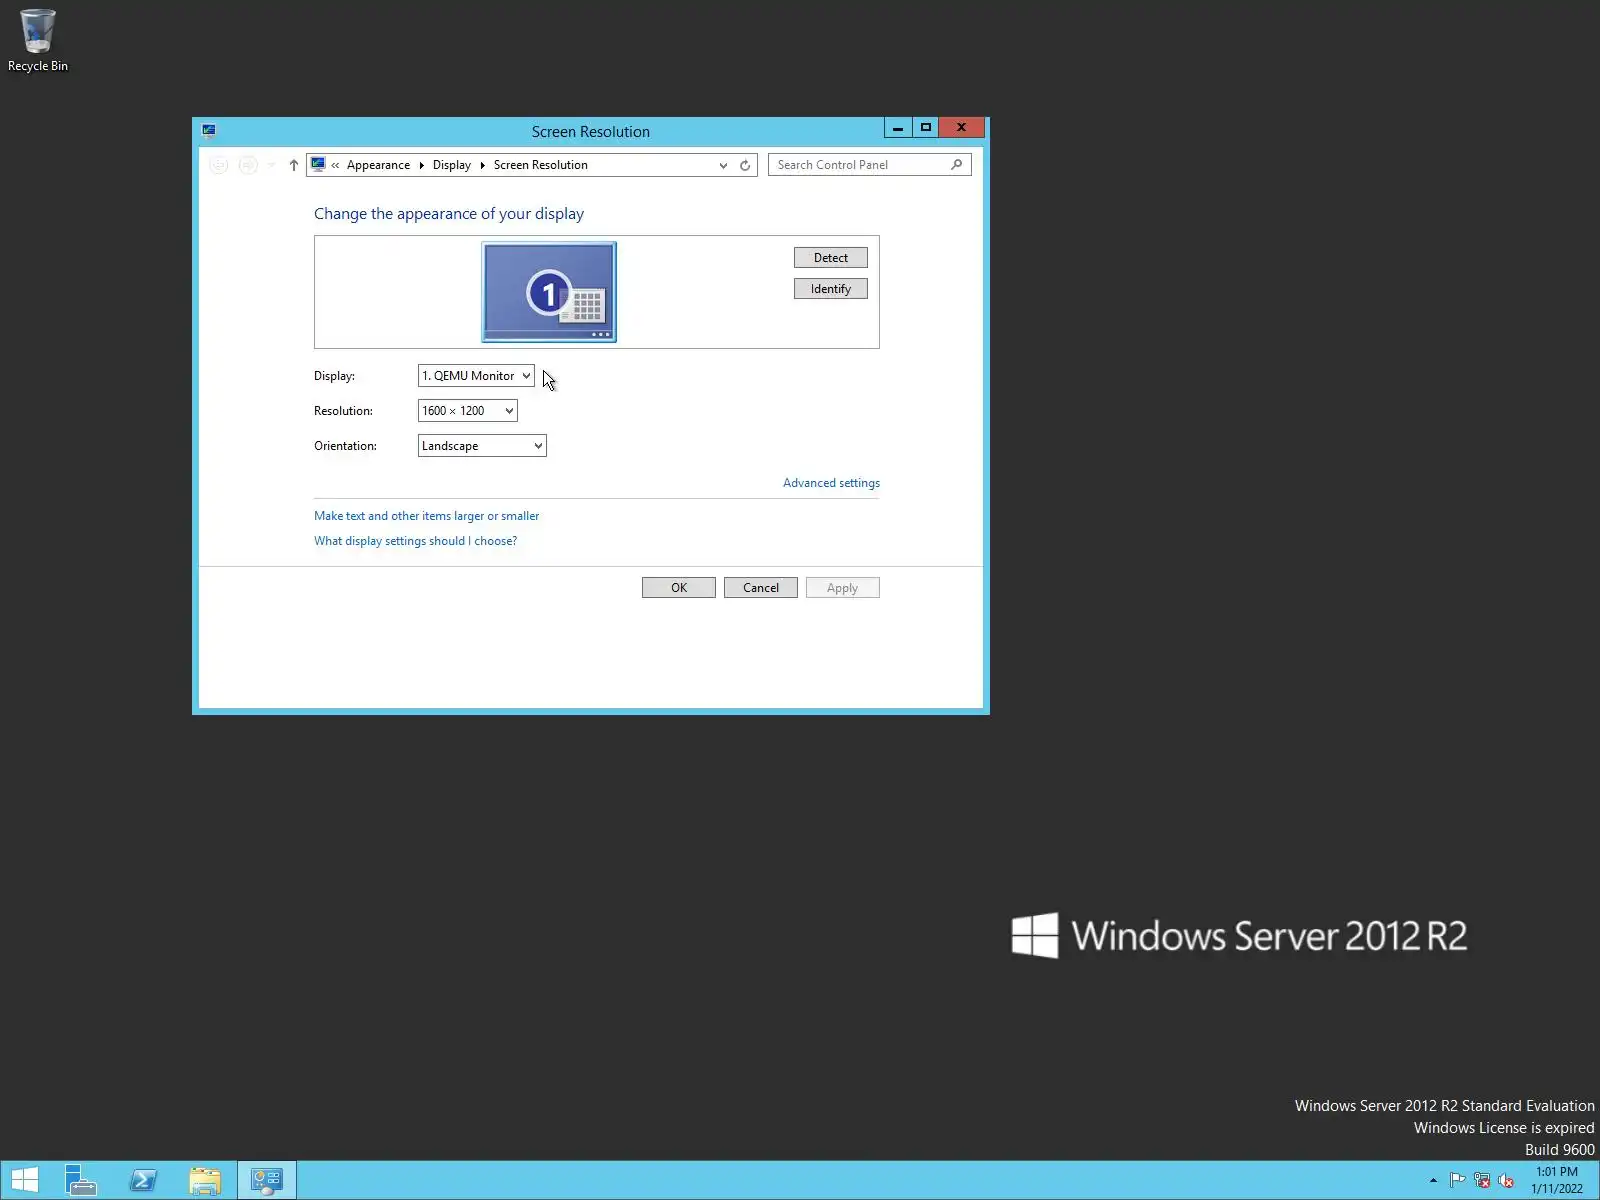The image size is (1600, 1200).
Task: Click the address bar Control Panel icon
Action: (x=318, y=164)
